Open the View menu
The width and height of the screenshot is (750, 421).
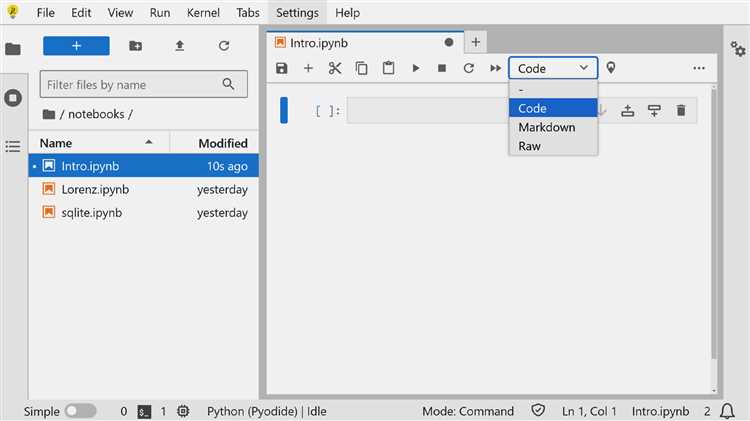coord(120,13)
